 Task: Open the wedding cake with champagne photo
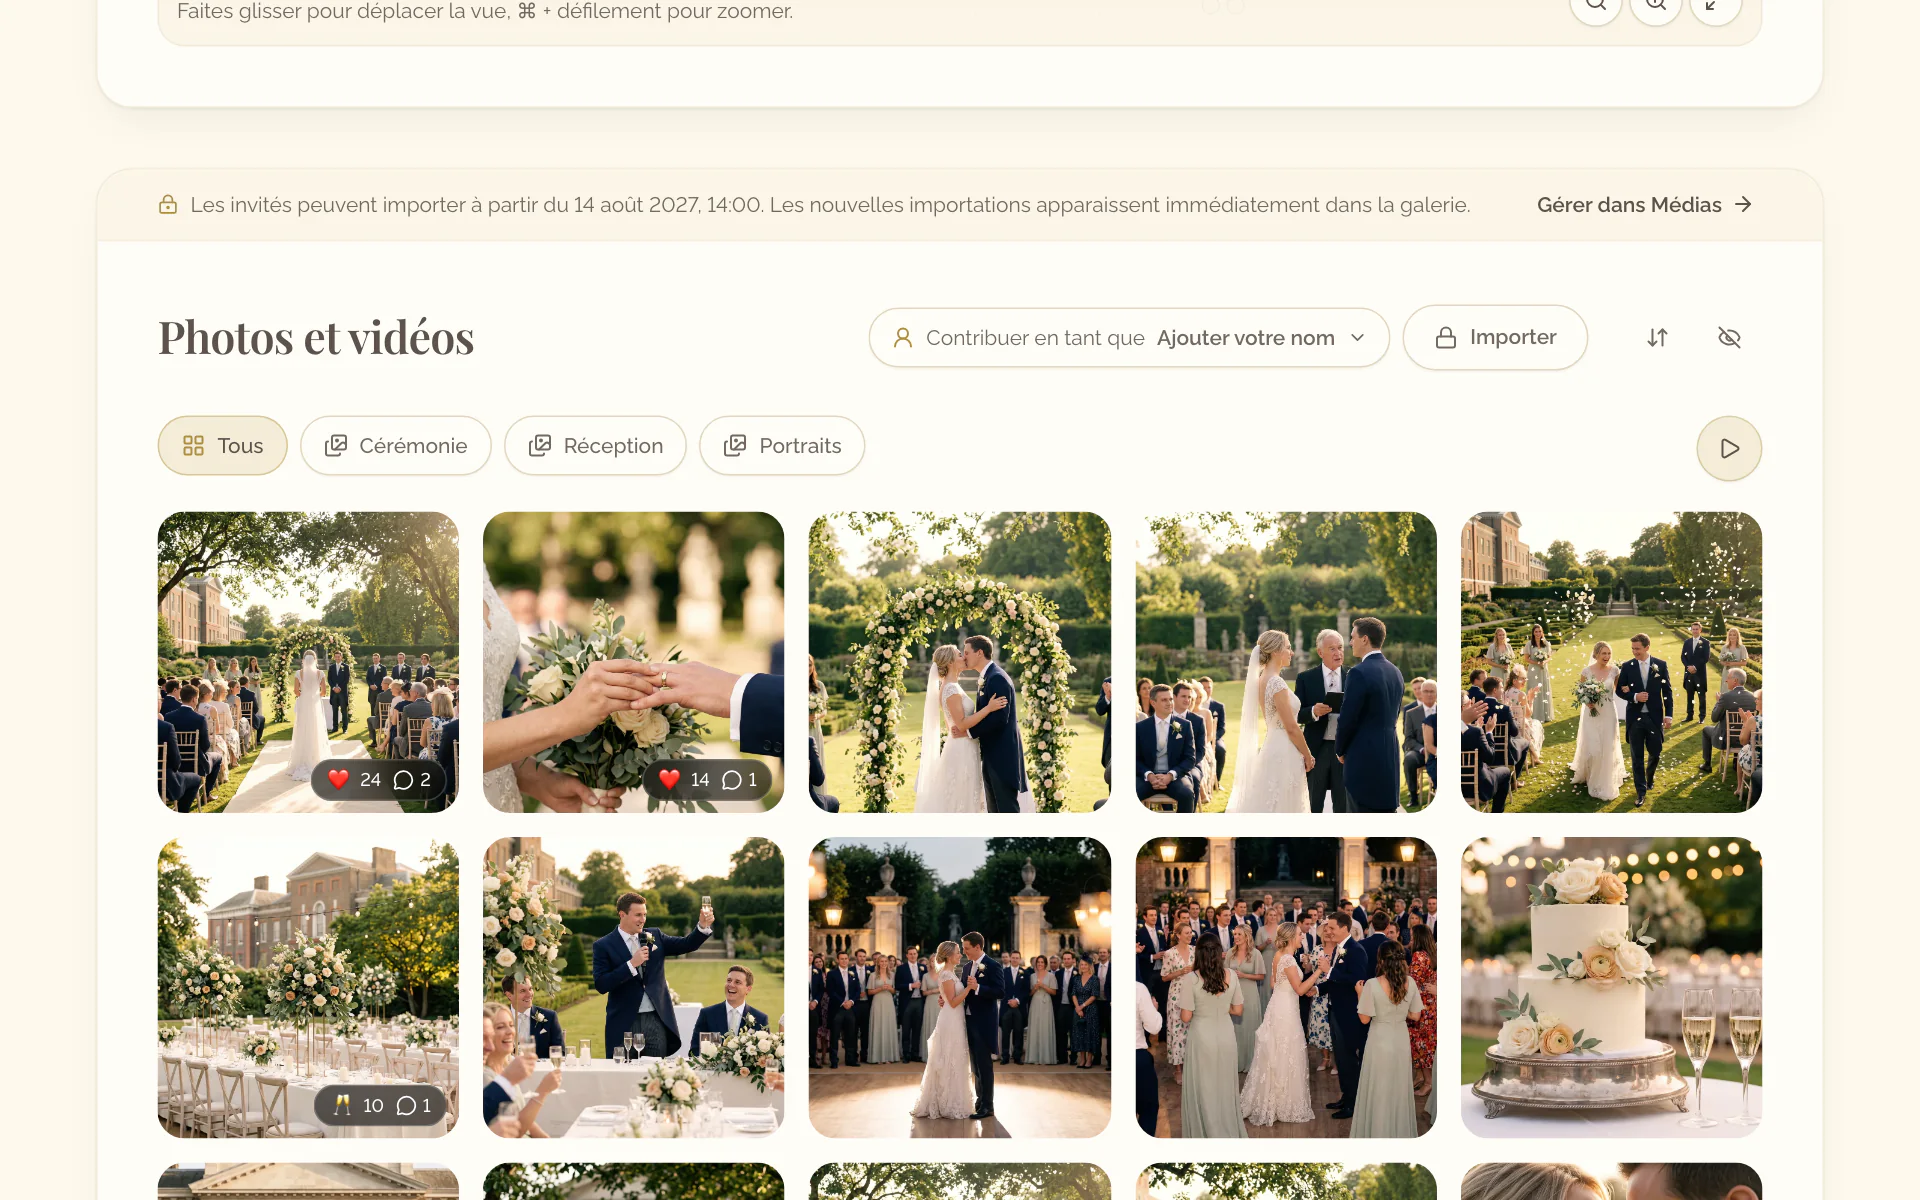(x=1611, y=988)
